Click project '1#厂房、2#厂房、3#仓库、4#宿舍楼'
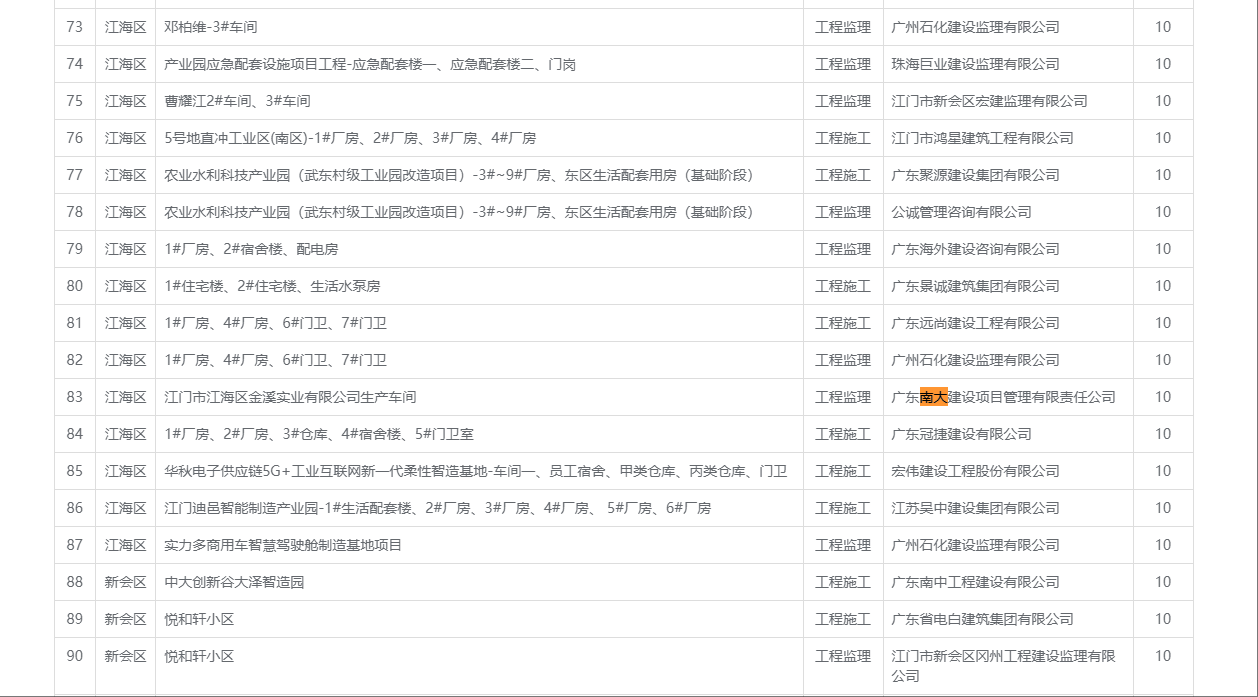The height and width of the screenshot is (697, 1258). [319, 434]
